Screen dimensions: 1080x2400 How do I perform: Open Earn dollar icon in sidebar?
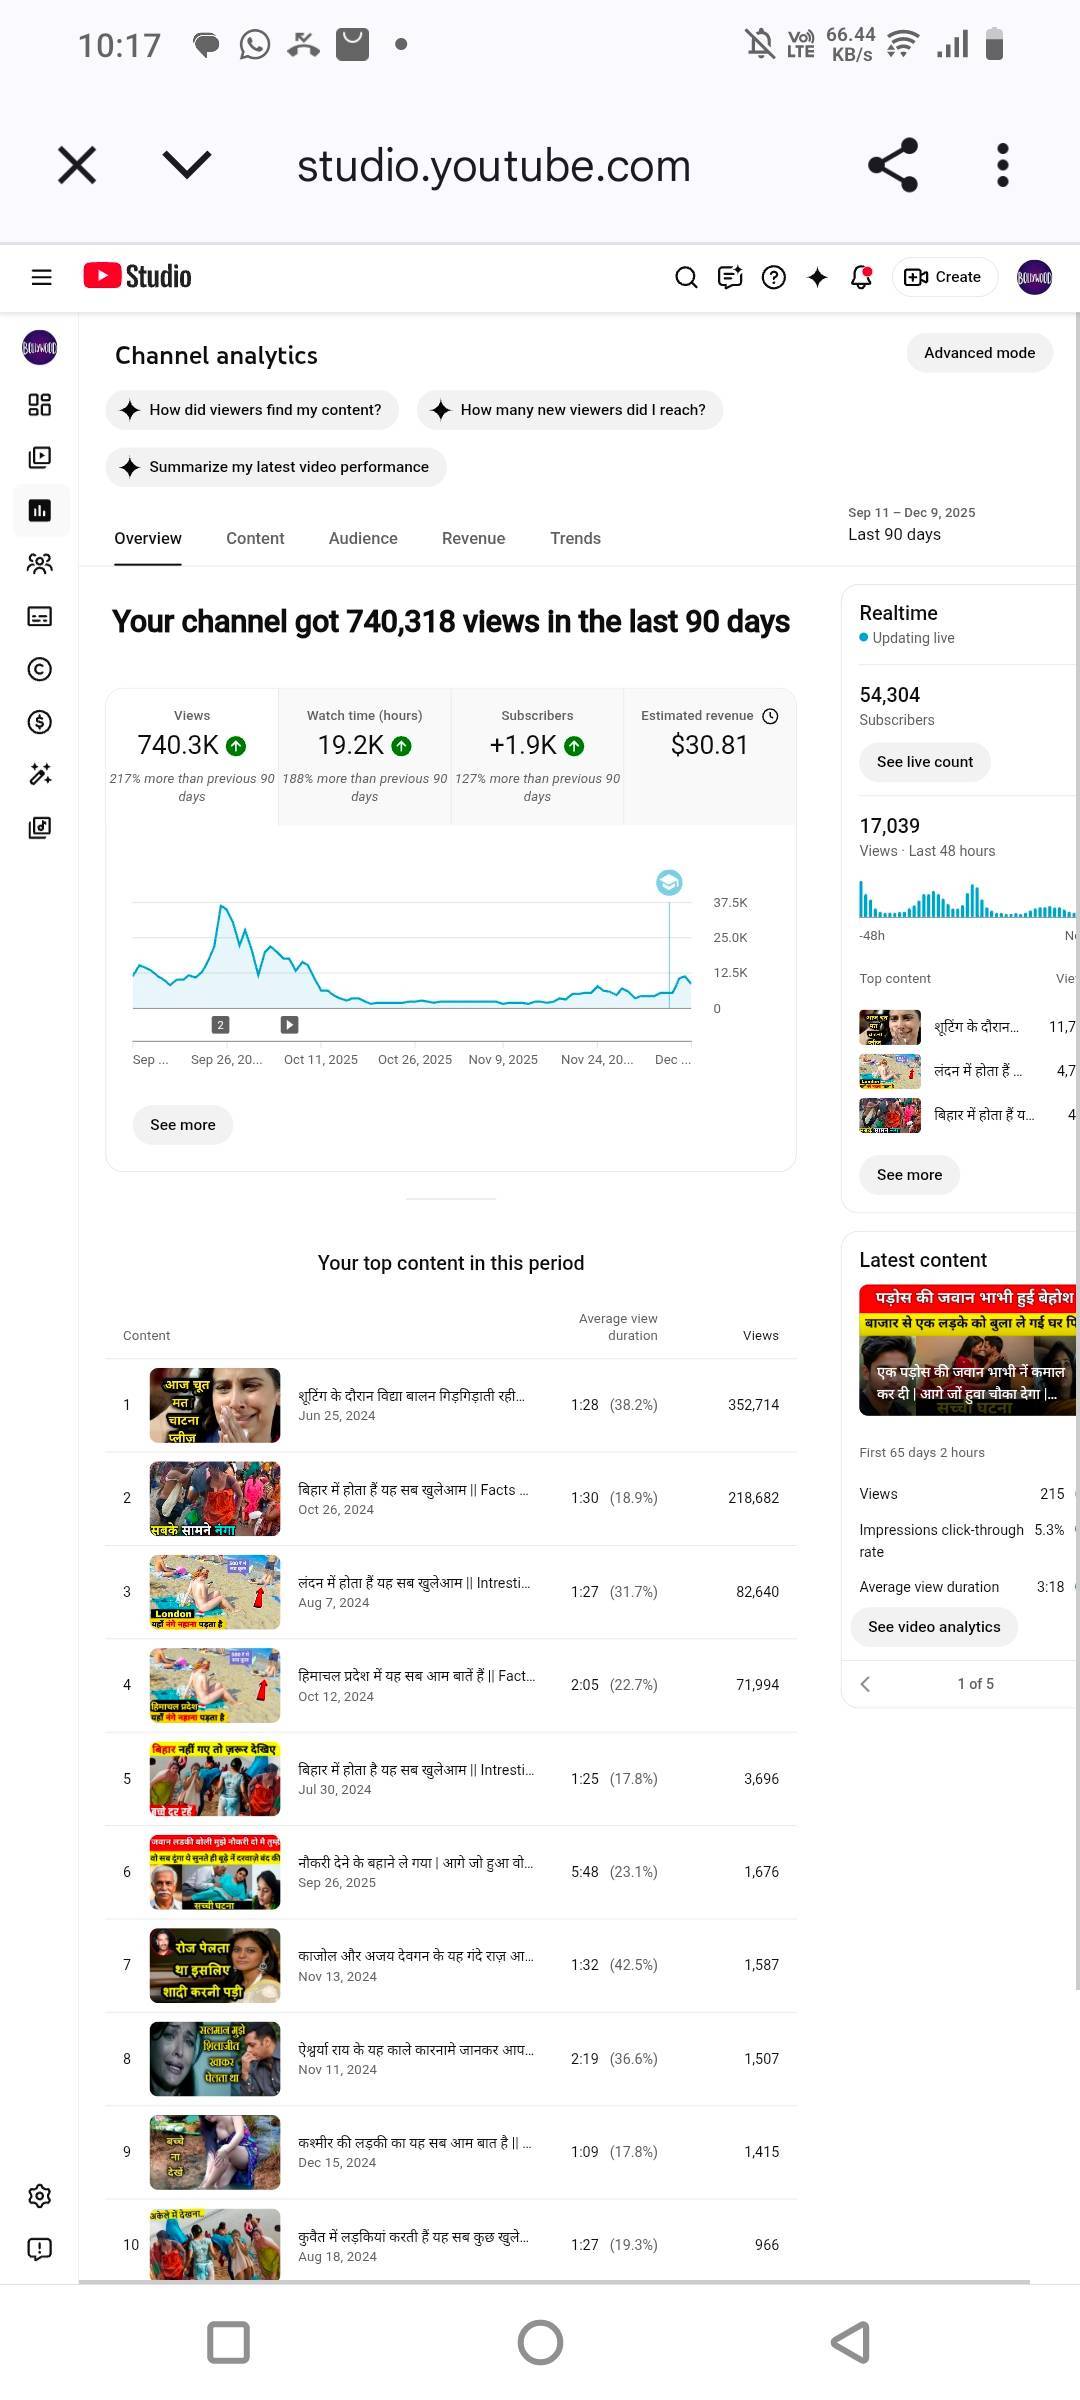click(40, 722)
